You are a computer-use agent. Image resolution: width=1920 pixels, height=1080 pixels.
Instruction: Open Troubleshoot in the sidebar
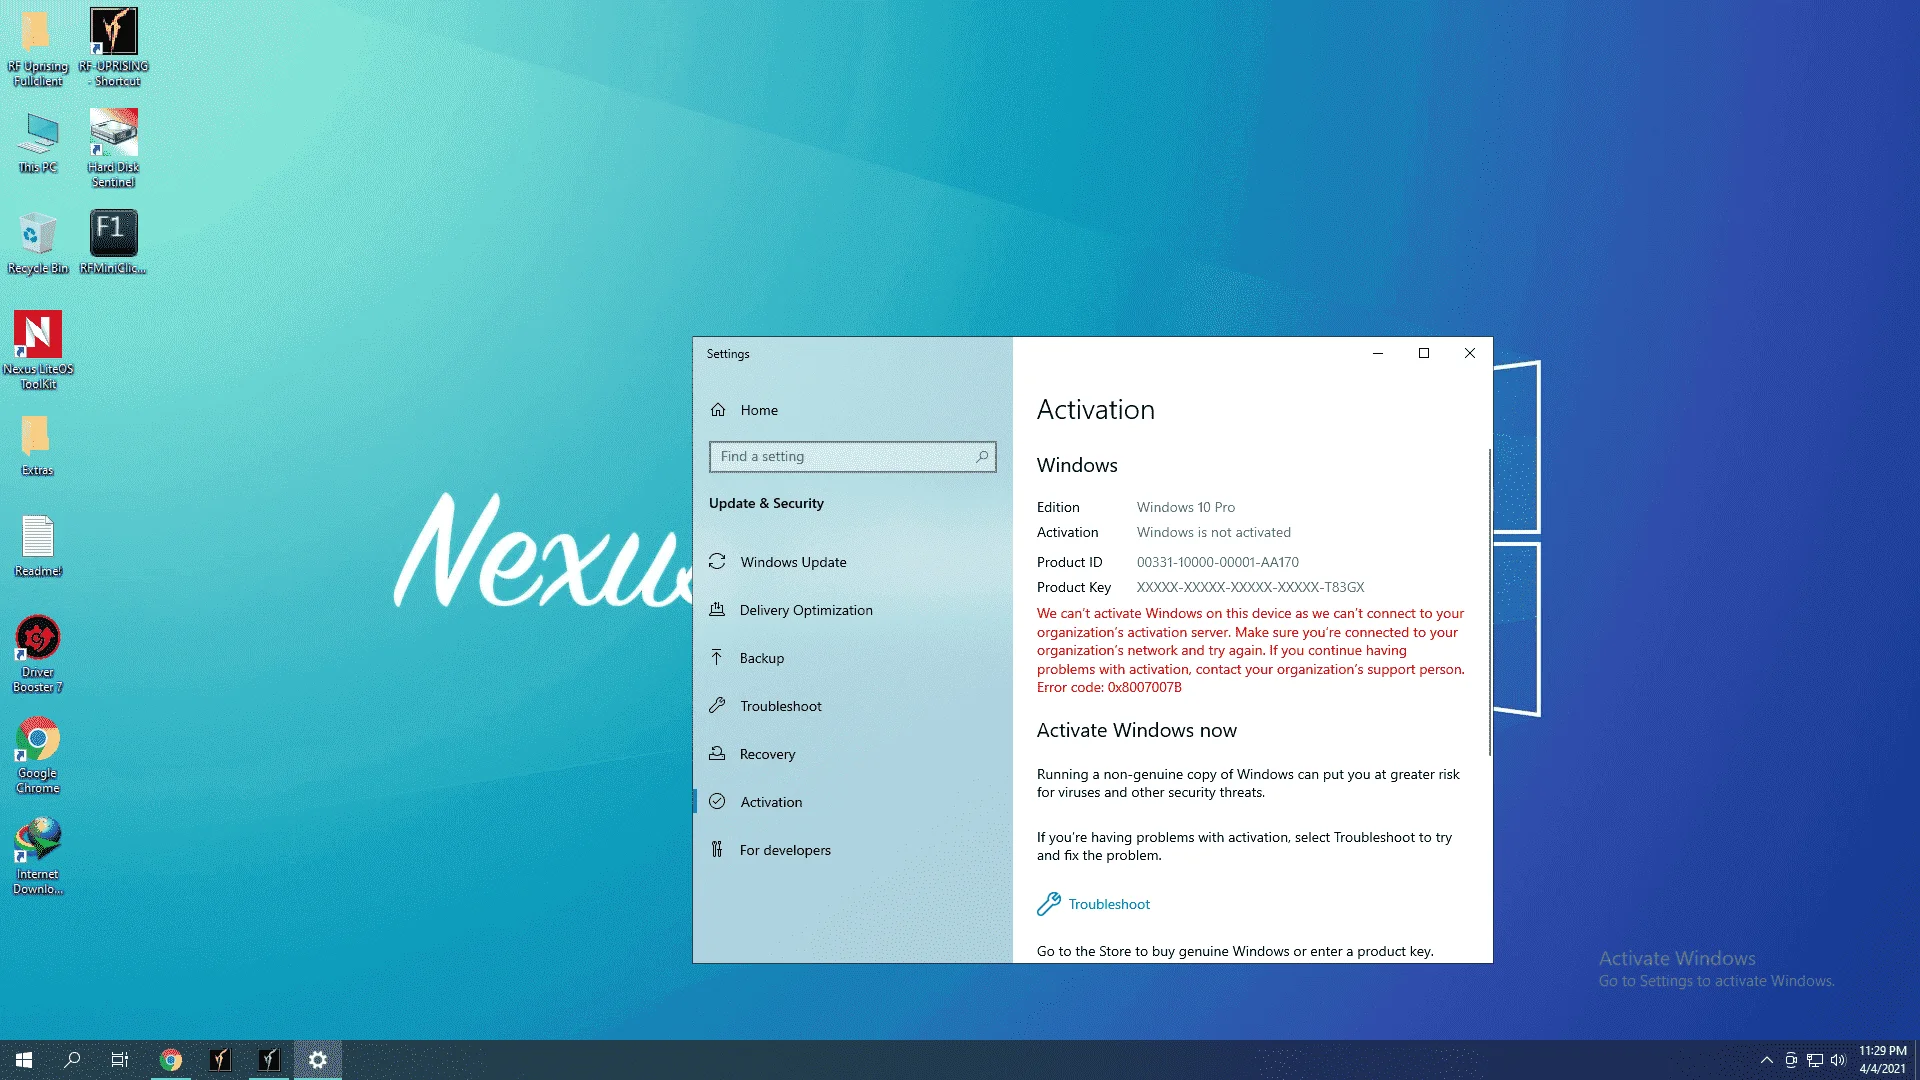pyautogui.click(x=853, y=706)
